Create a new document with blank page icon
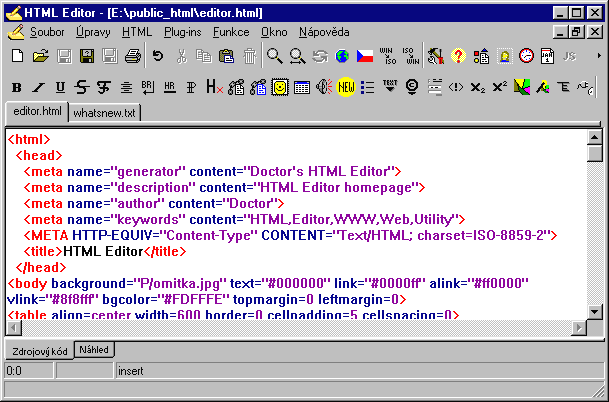The image size is (609, 402). pos(17,56)
